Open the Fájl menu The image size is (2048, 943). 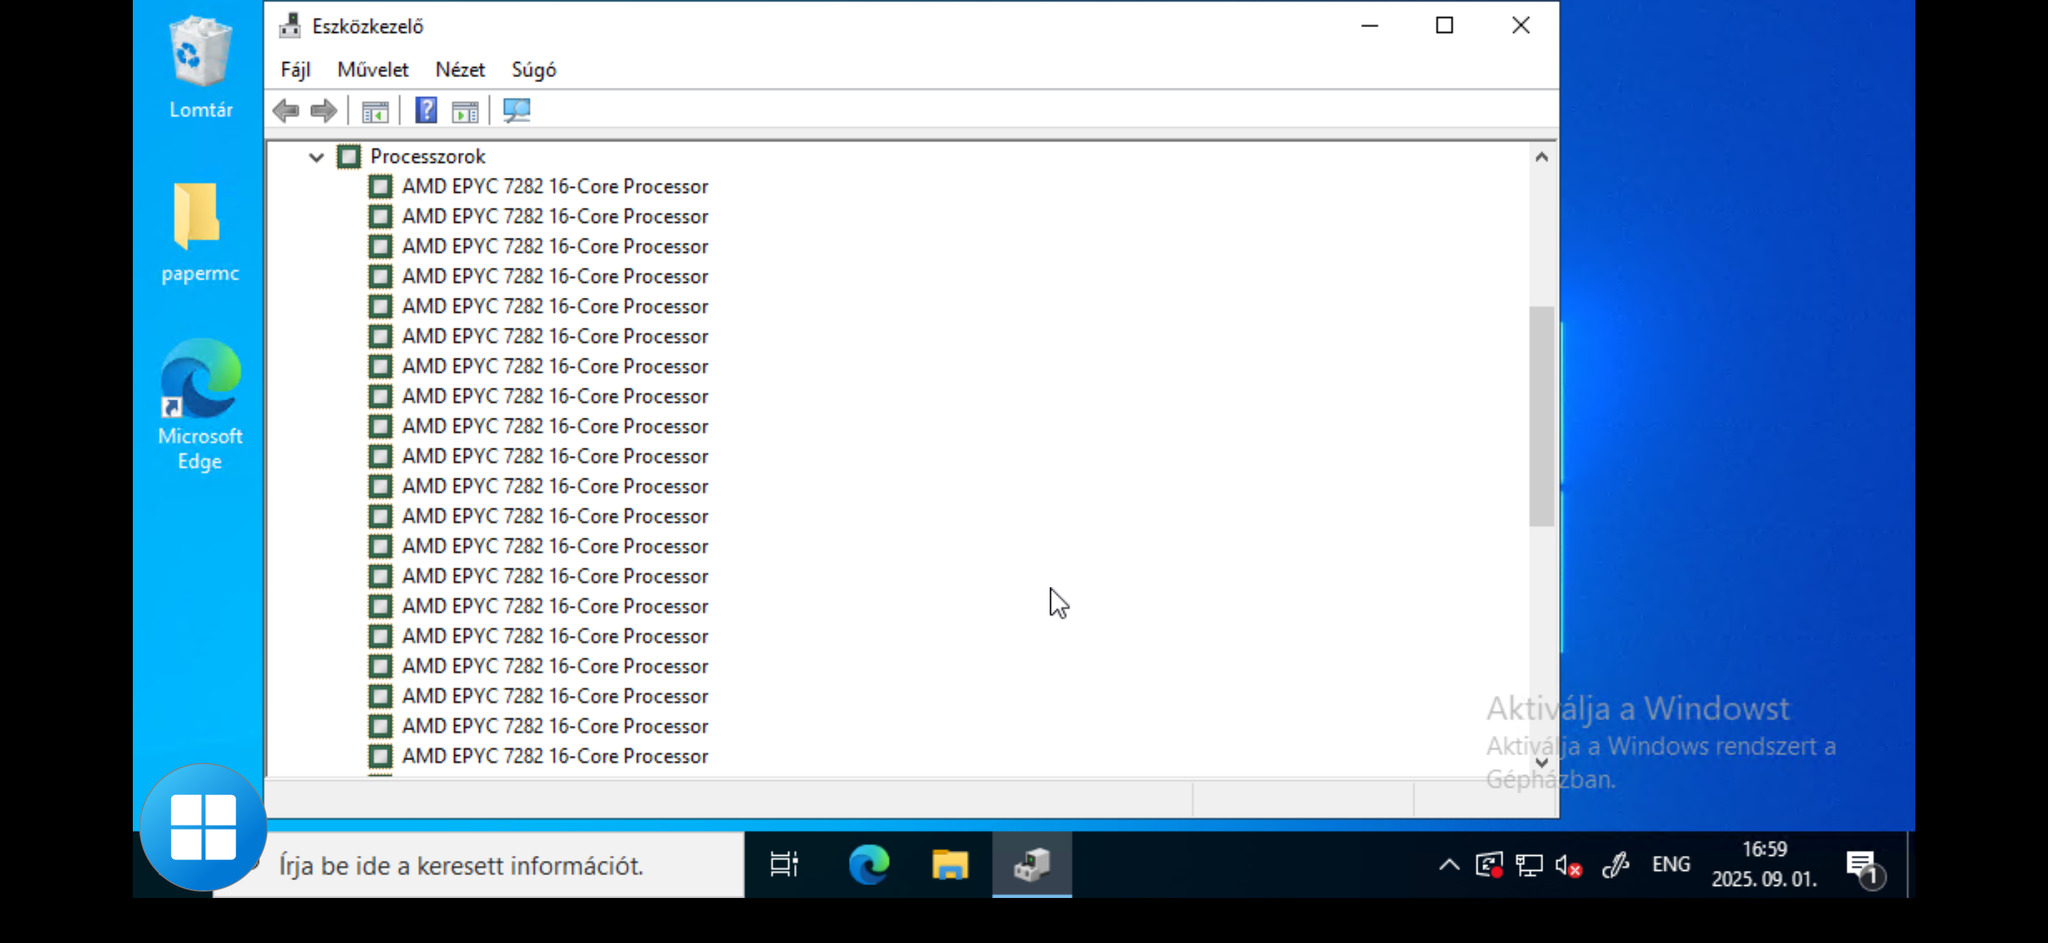click(295, 70)
